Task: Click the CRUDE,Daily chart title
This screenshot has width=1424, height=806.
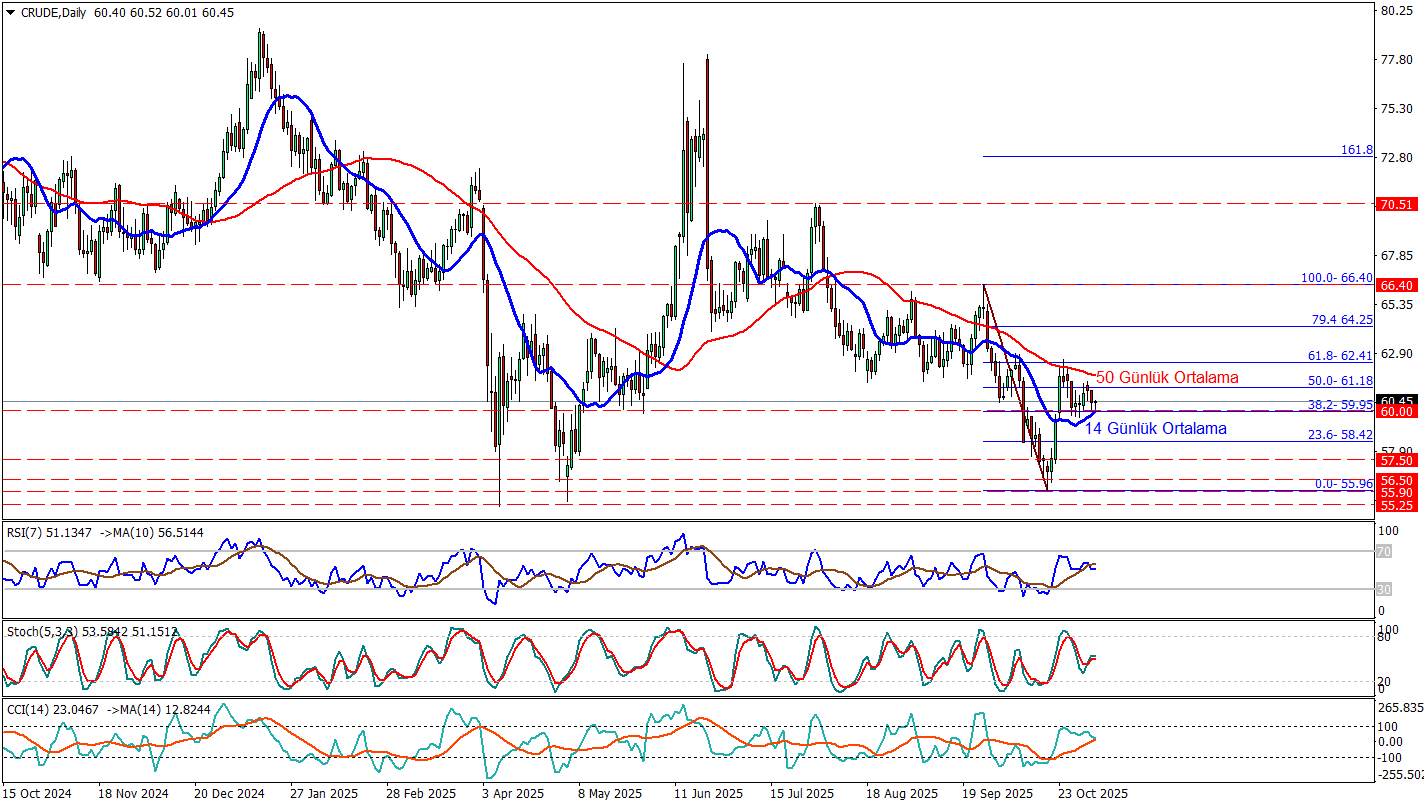Action: (x=52, y=12)
